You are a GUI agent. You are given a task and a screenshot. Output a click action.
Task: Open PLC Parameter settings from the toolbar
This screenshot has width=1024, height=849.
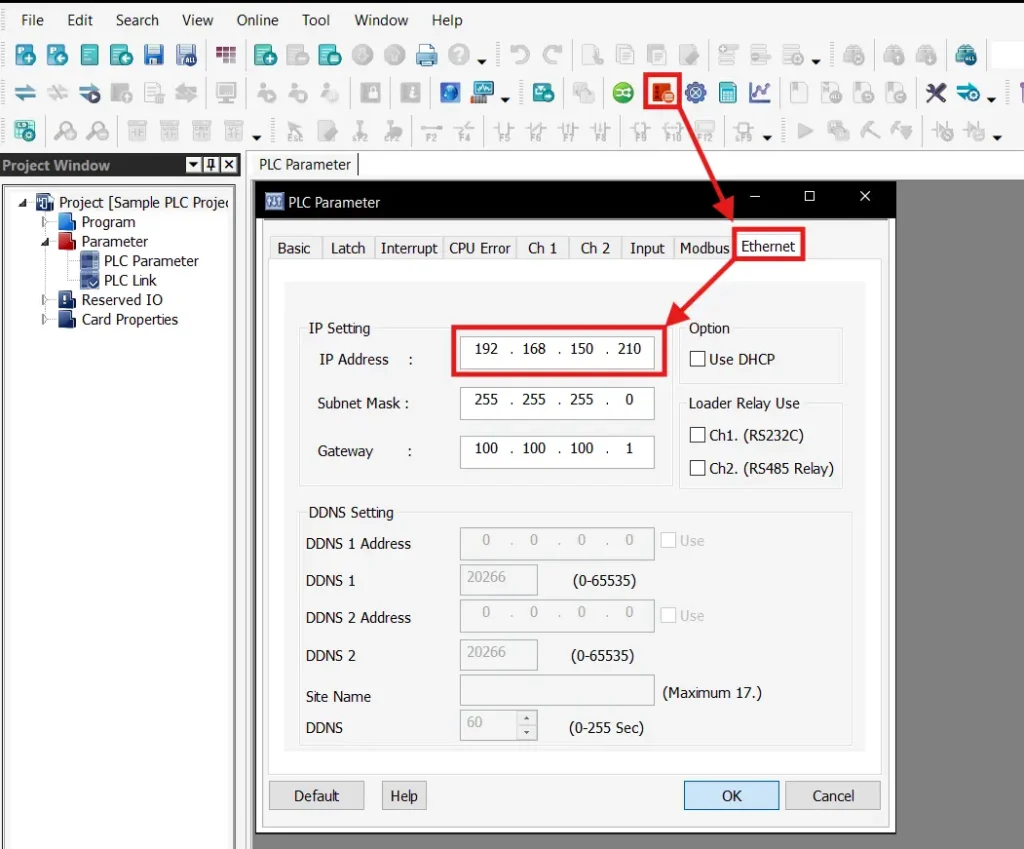660,93
